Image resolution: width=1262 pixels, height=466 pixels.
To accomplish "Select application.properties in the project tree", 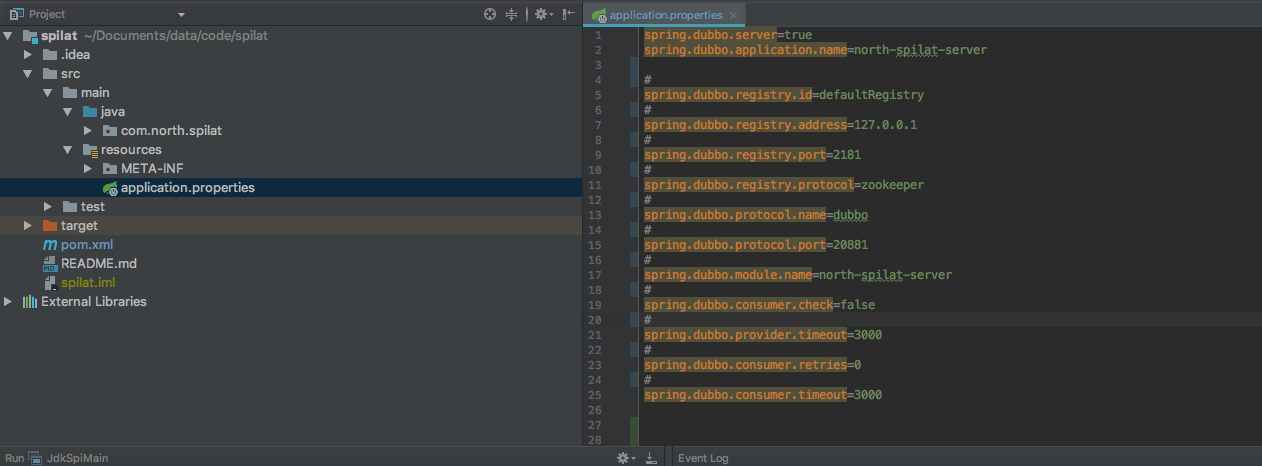I will 188,188.
